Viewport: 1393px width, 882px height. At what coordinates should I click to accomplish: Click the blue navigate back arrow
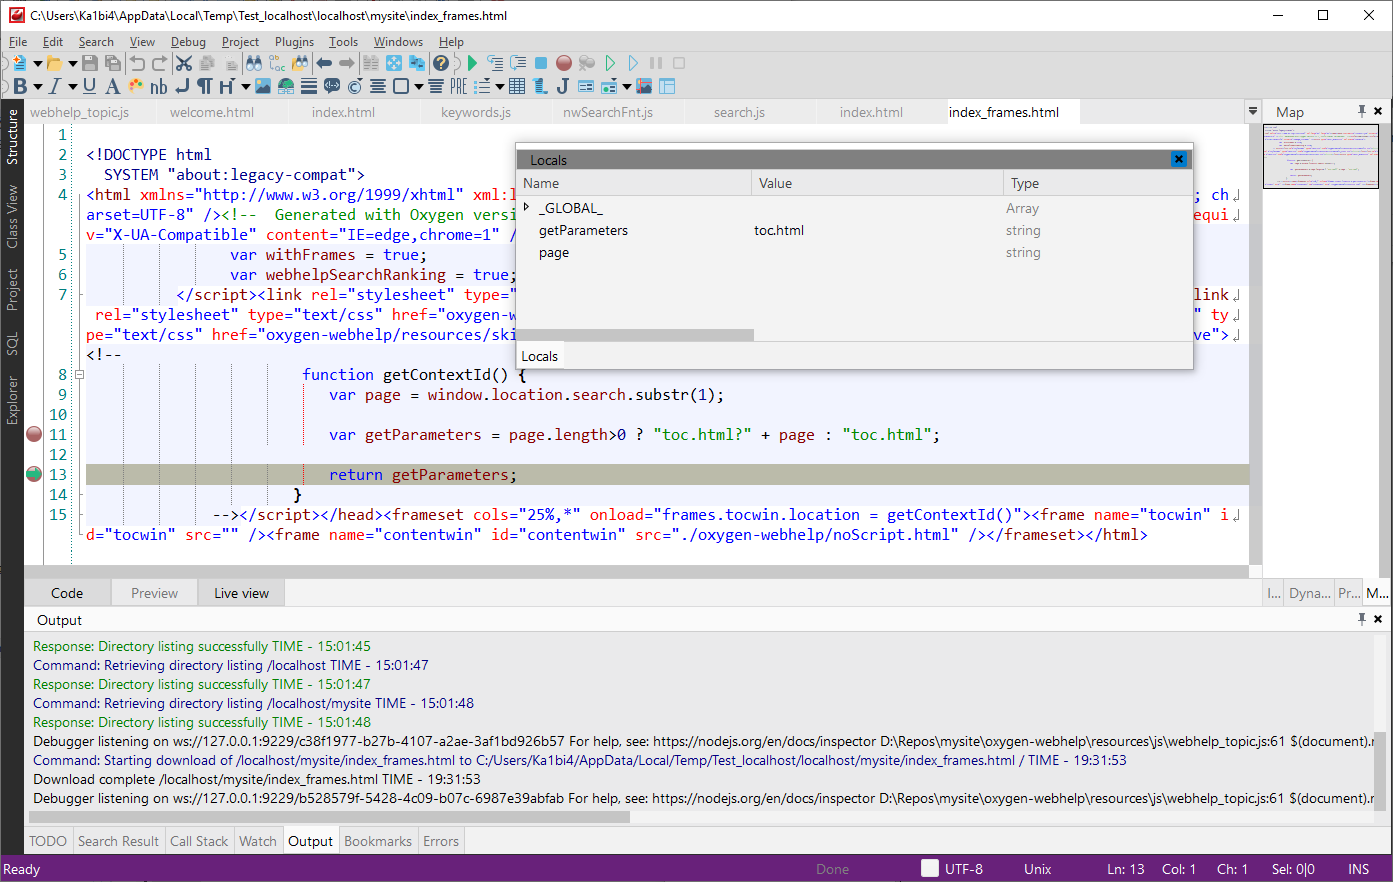click(x=323, y=63)
